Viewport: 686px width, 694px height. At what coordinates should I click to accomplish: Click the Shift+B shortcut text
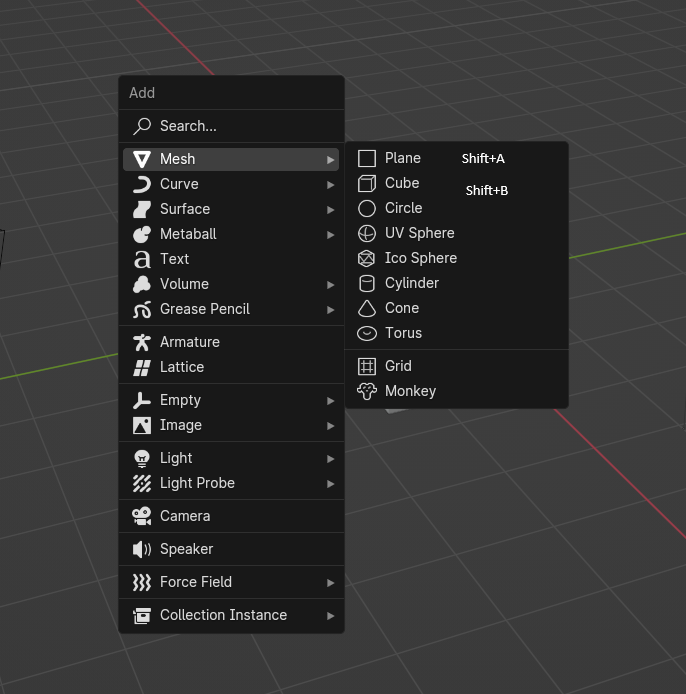[x=487, y=191]
